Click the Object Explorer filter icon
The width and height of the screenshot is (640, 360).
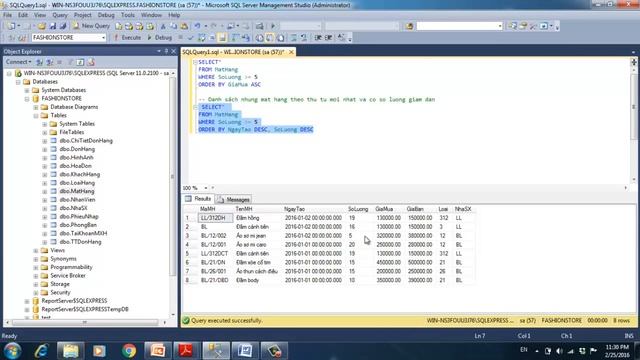tap(70, 62)
